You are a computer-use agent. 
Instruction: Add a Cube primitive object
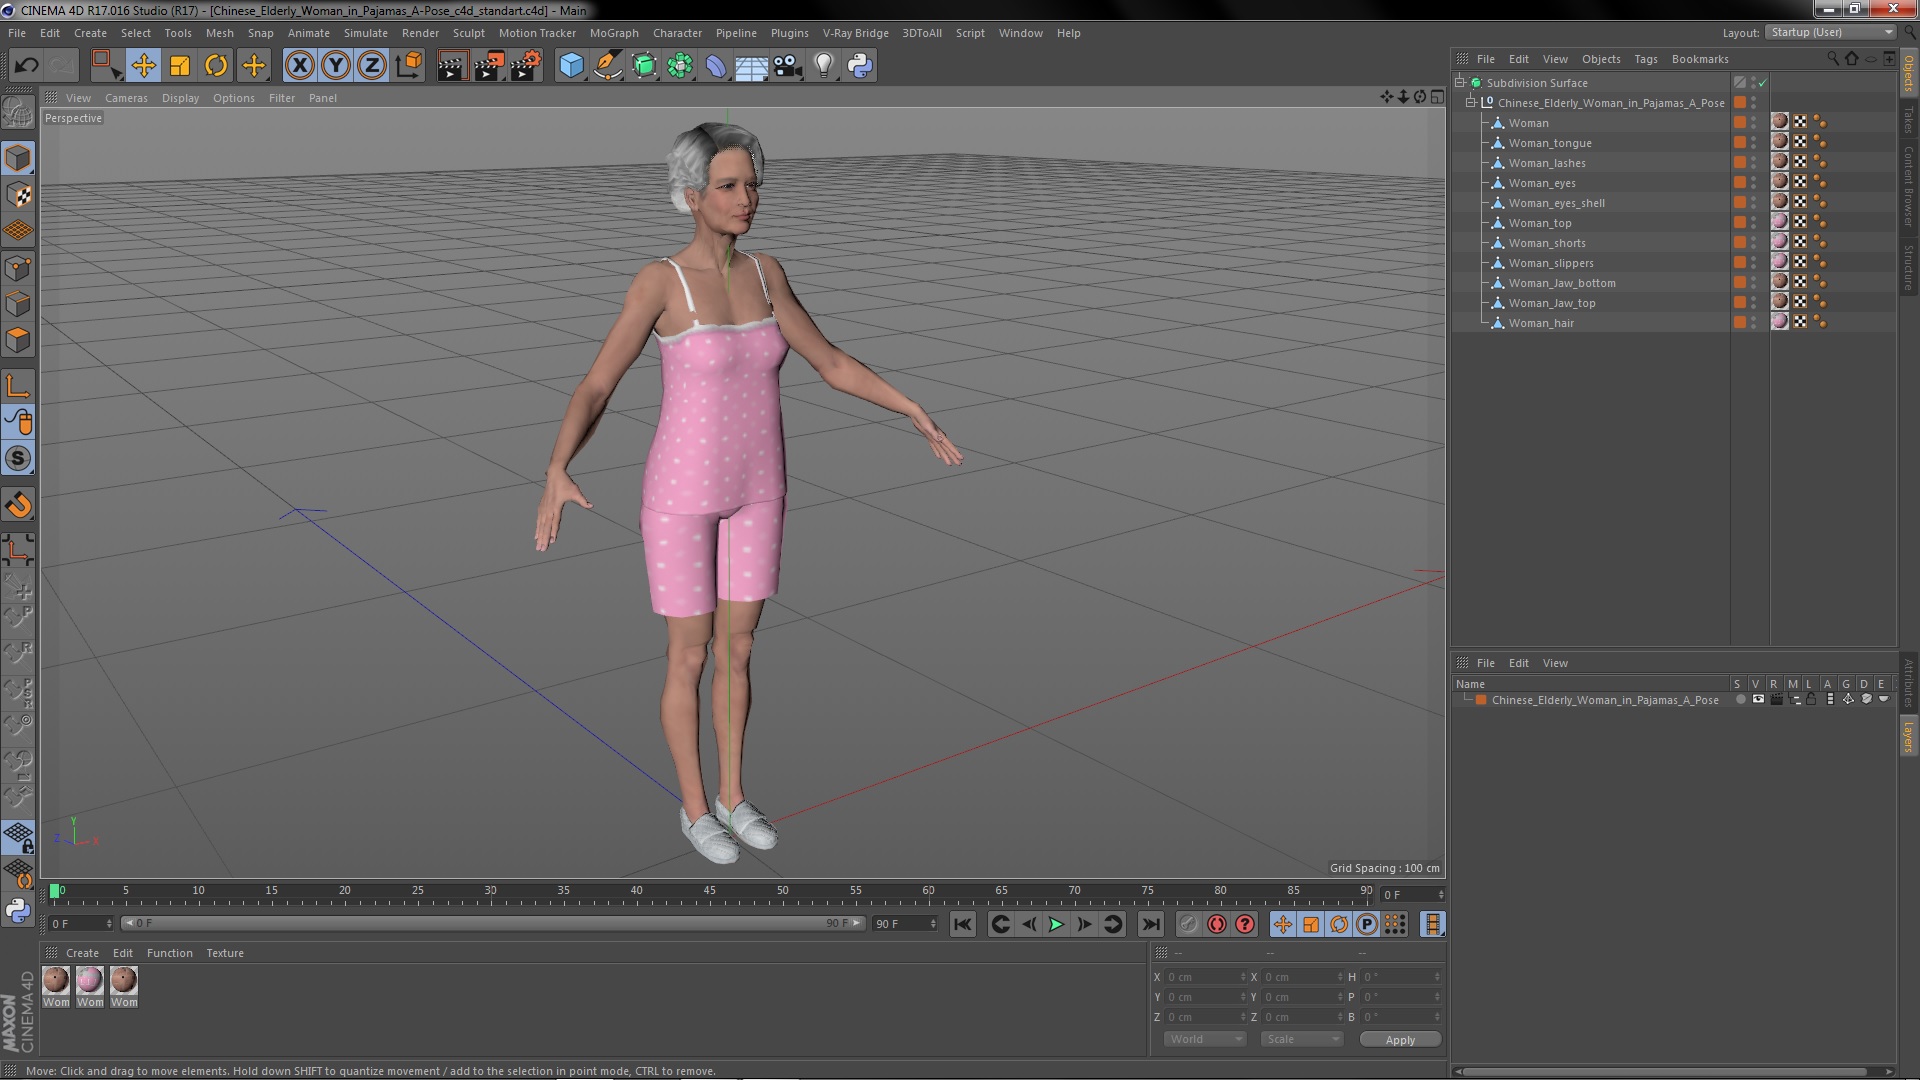point(571,66)
